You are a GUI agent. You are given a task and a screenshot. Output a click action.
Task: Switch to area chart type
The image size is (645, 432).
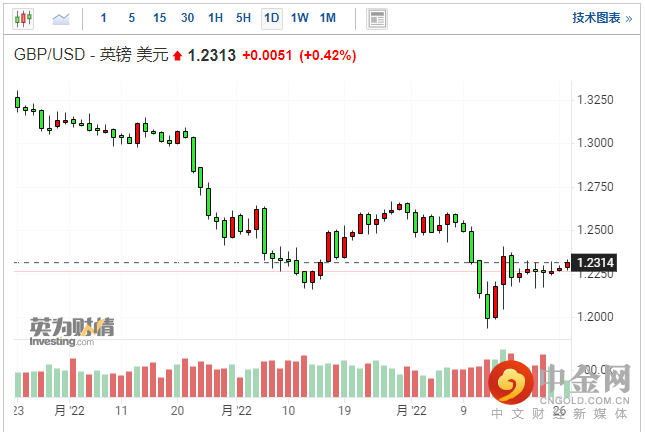[x=61, y=18]
